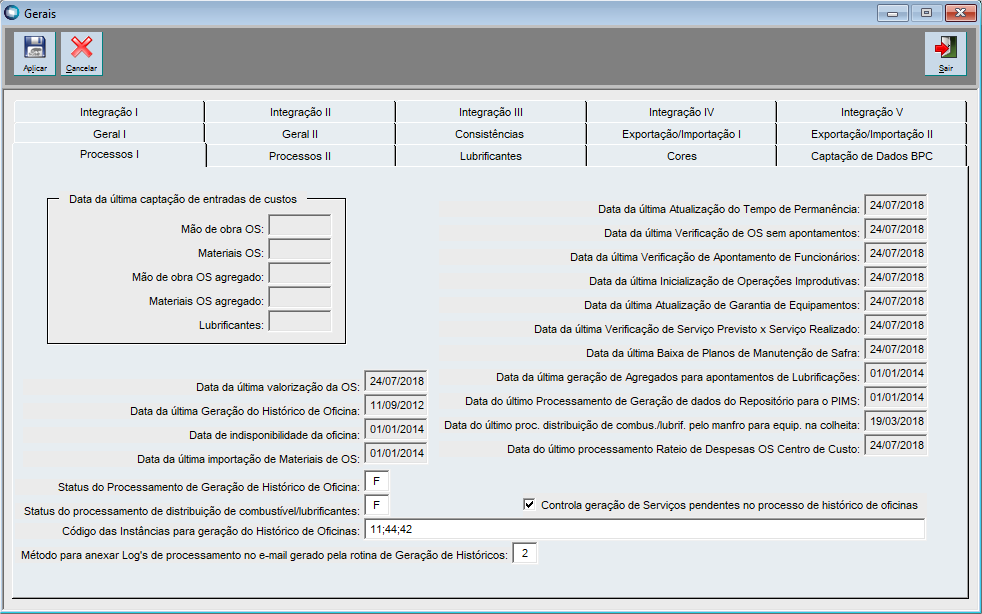
Task: Click última importação de Materiais de OS date
Action: pos(396,454)
